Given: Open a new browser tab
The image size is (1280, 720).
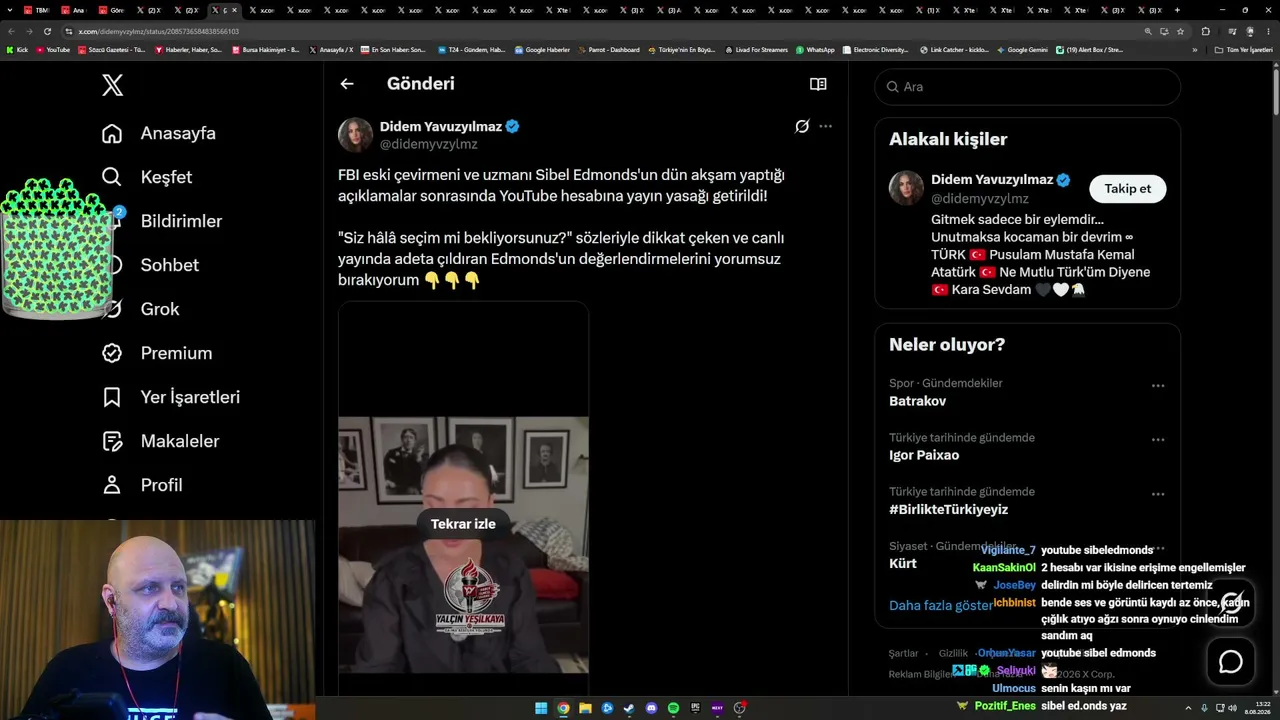Looking at the screenshot, I should pyautogui.click(x=1177, y=10).
